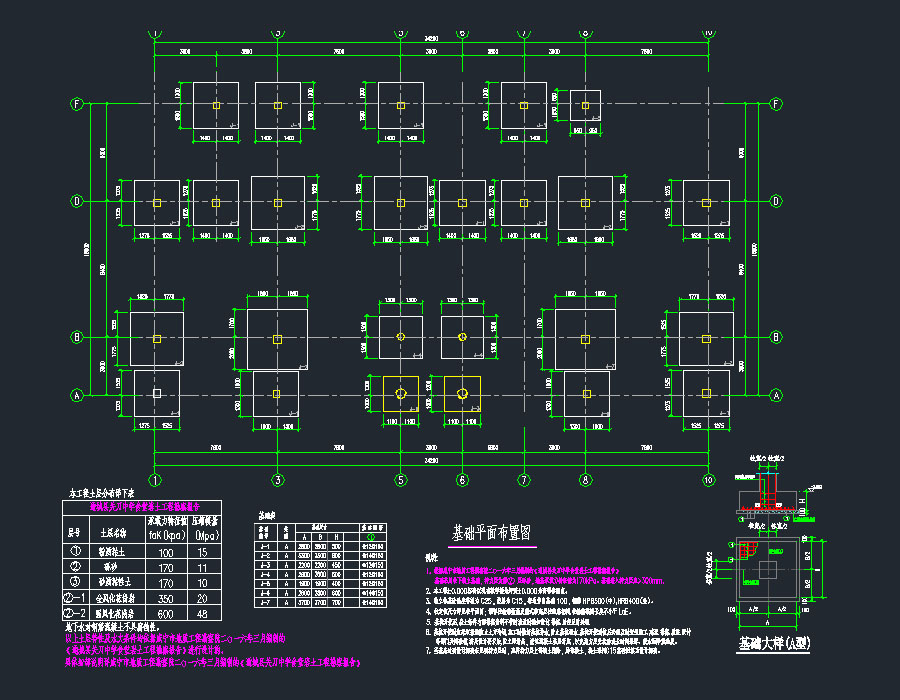Click the red rebar hatch in the foundation detail
This screenshot has width=900, height=700.
(745, 548)
